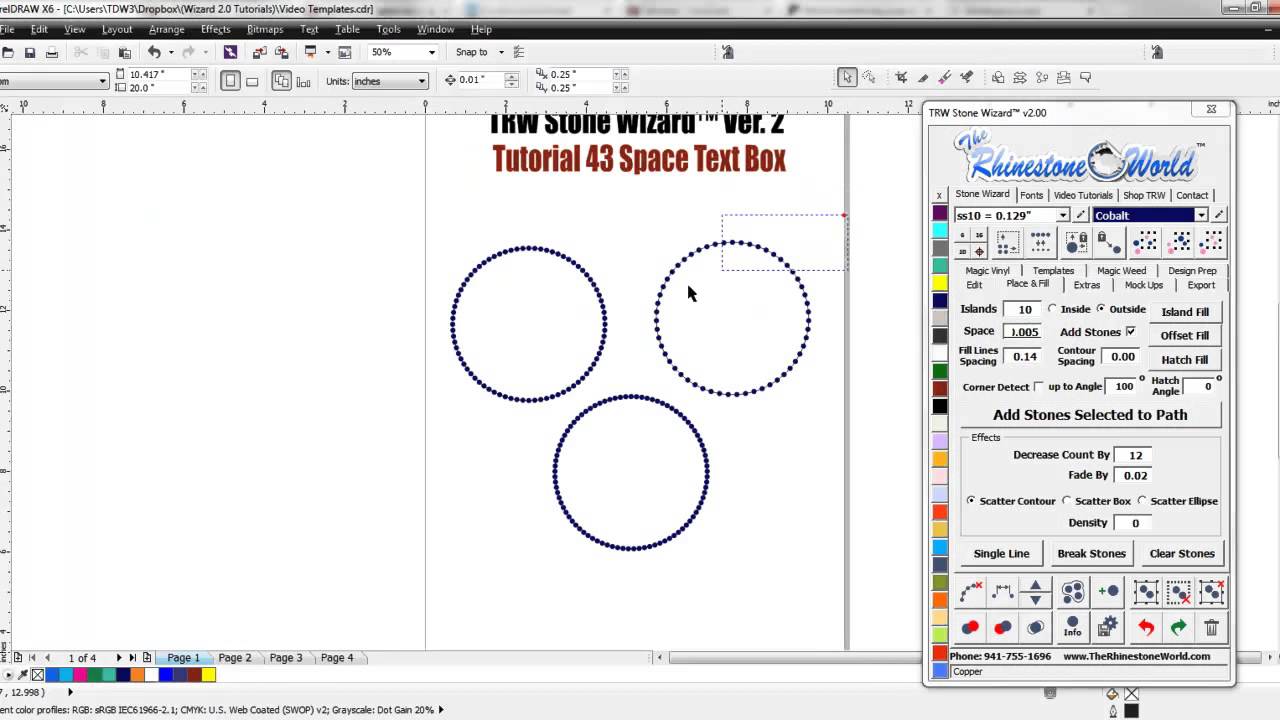Pick the yellow swatch in Stone Wizard palette
Image resolution: width=1280 pixels, height=720 pixels.
(x=940, y=284)
